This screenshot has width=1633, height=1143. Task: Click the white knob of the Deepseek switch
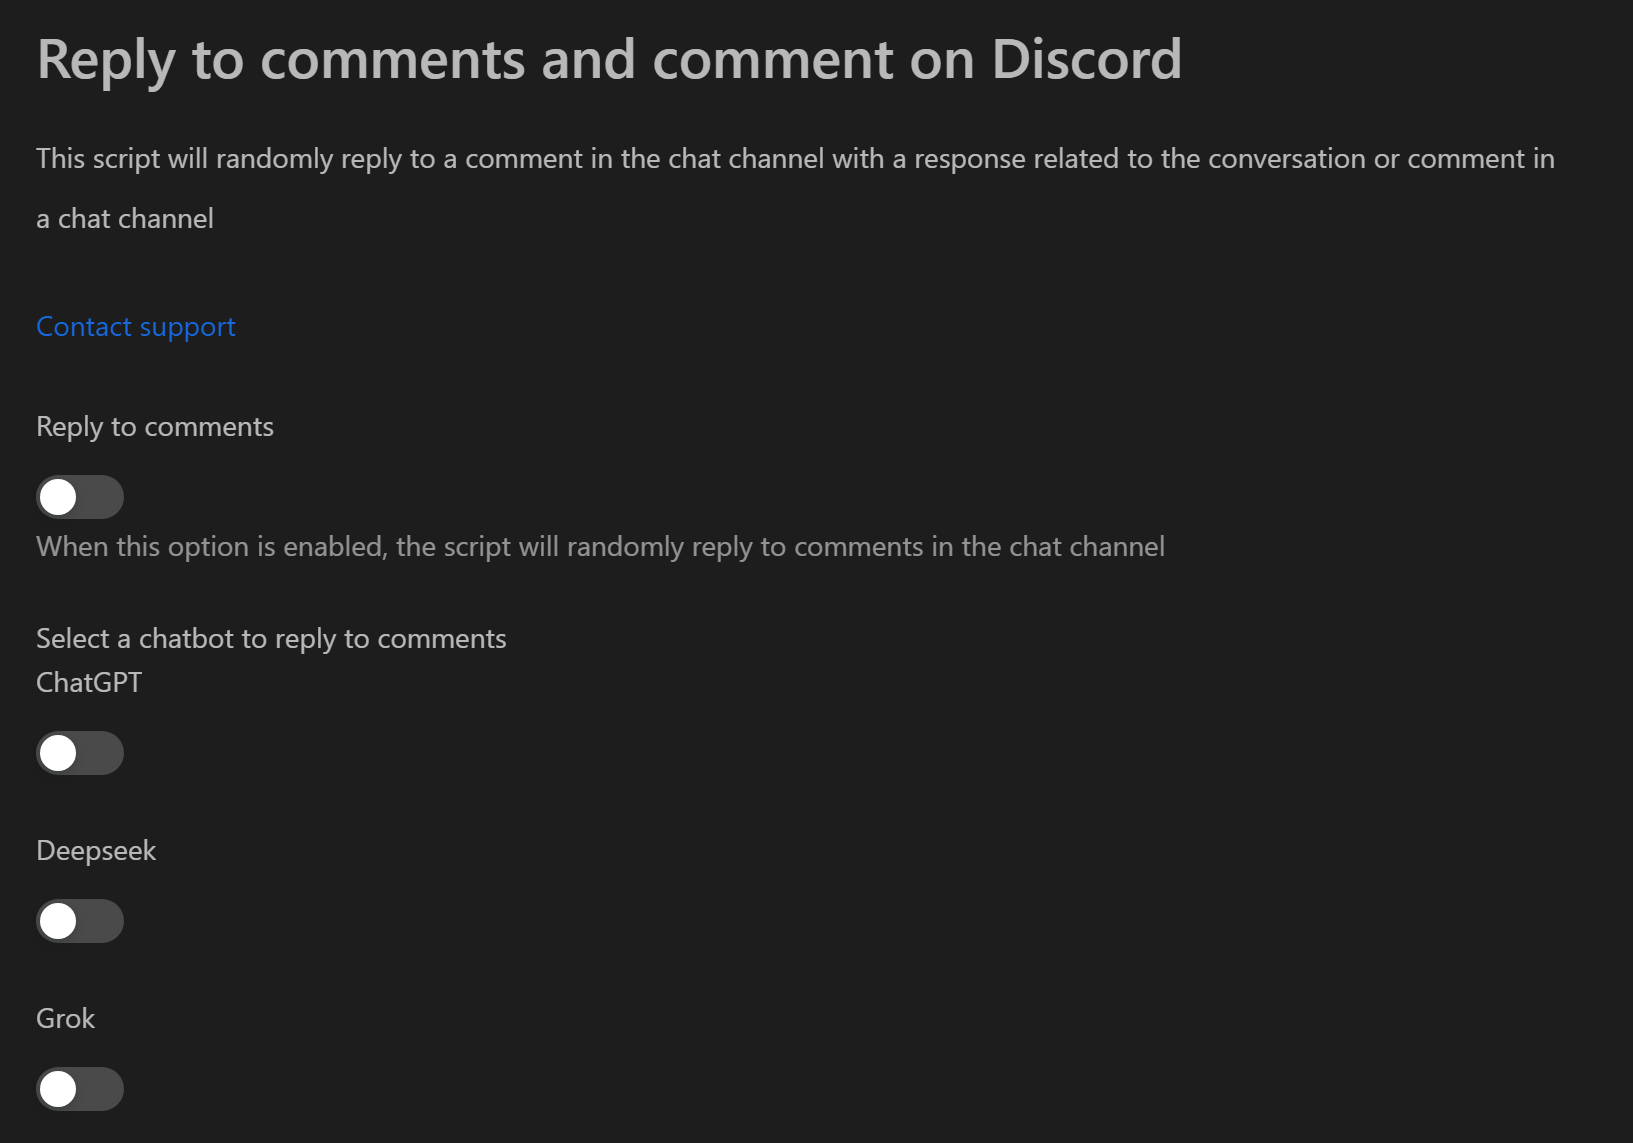pyautogui.click(x=58, y=921)
